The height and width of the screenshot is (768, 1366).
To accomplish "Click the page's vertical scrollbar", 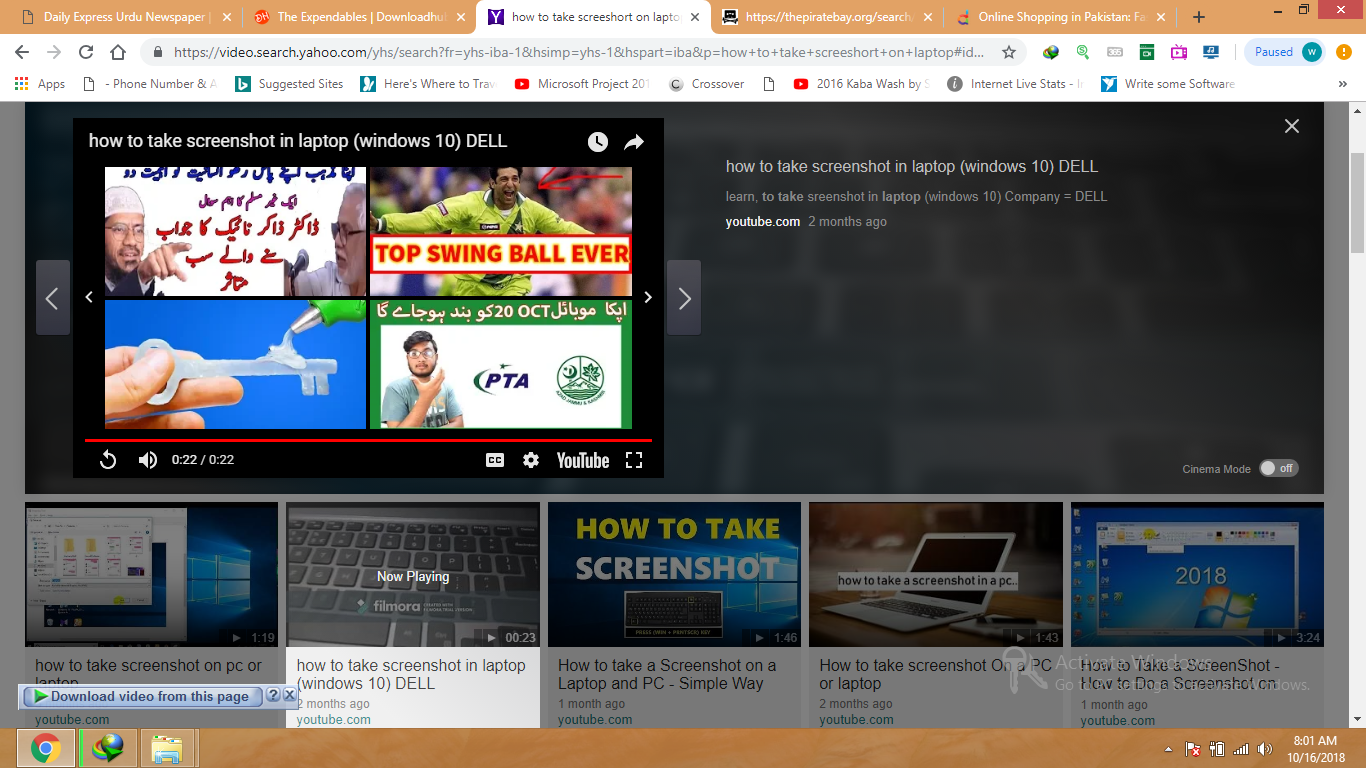I will tap(1357, 203).
